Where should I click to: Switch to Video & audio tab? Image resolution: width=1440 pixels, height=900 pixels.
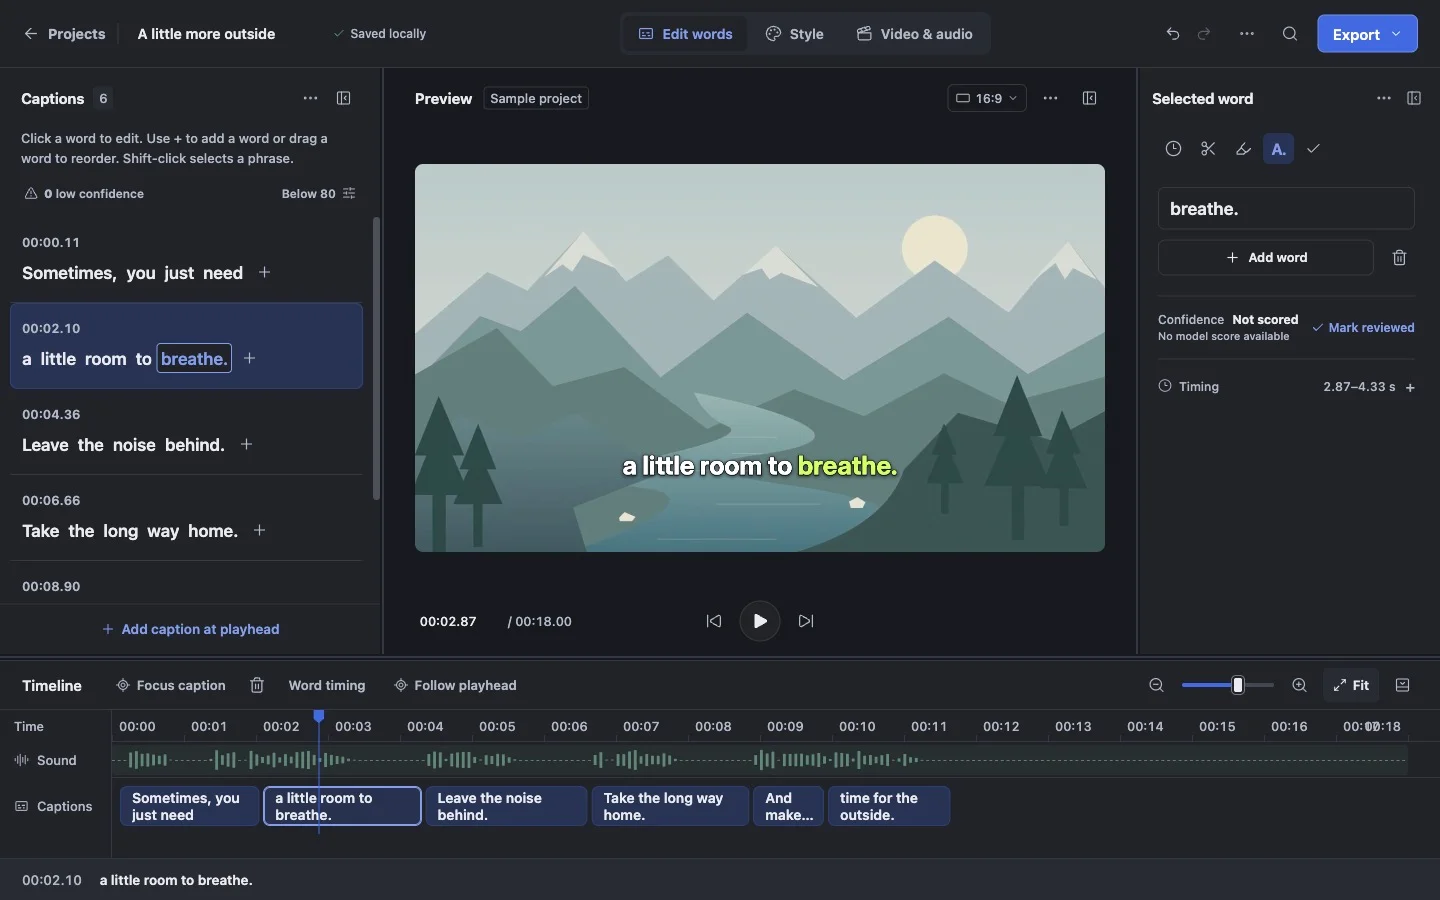[915, 34]
